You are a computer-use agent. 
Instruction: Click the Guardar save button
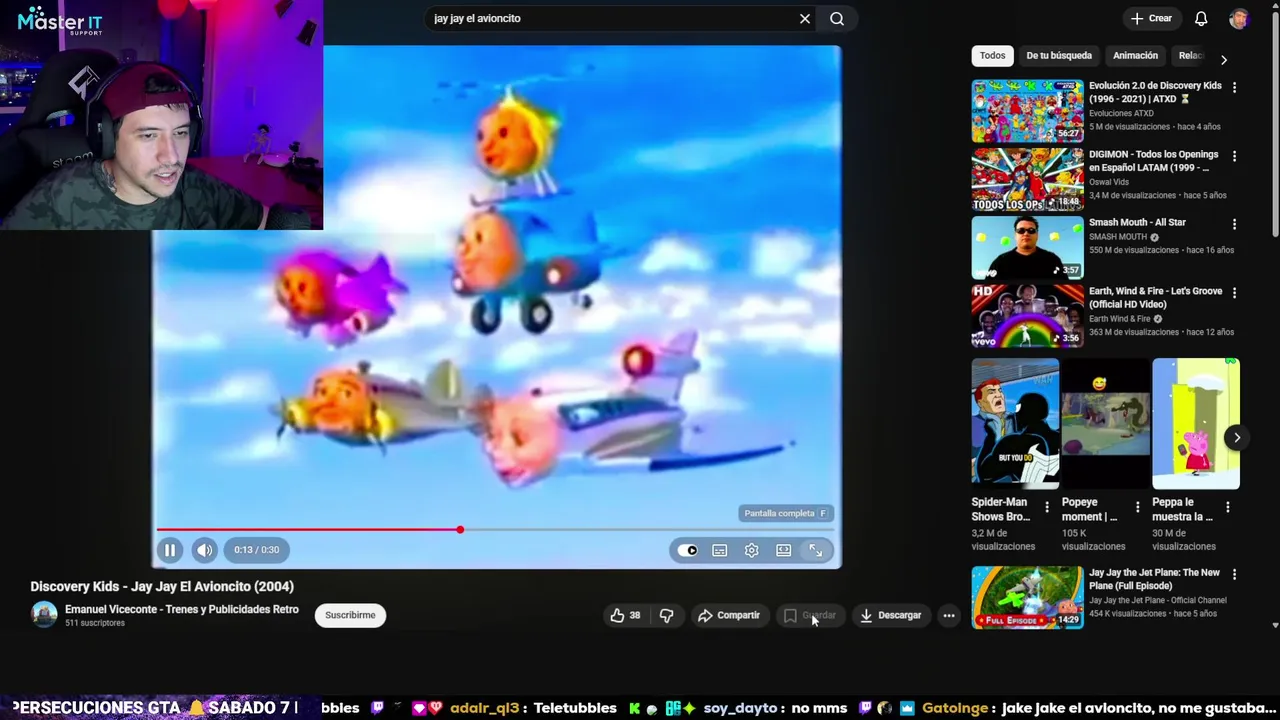click(x=810, y=616)
